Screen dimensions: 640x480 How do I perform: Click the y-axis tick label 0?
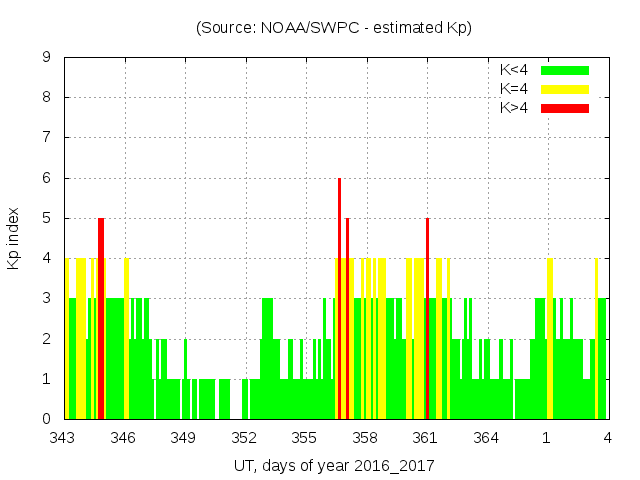tap(47, 420)
